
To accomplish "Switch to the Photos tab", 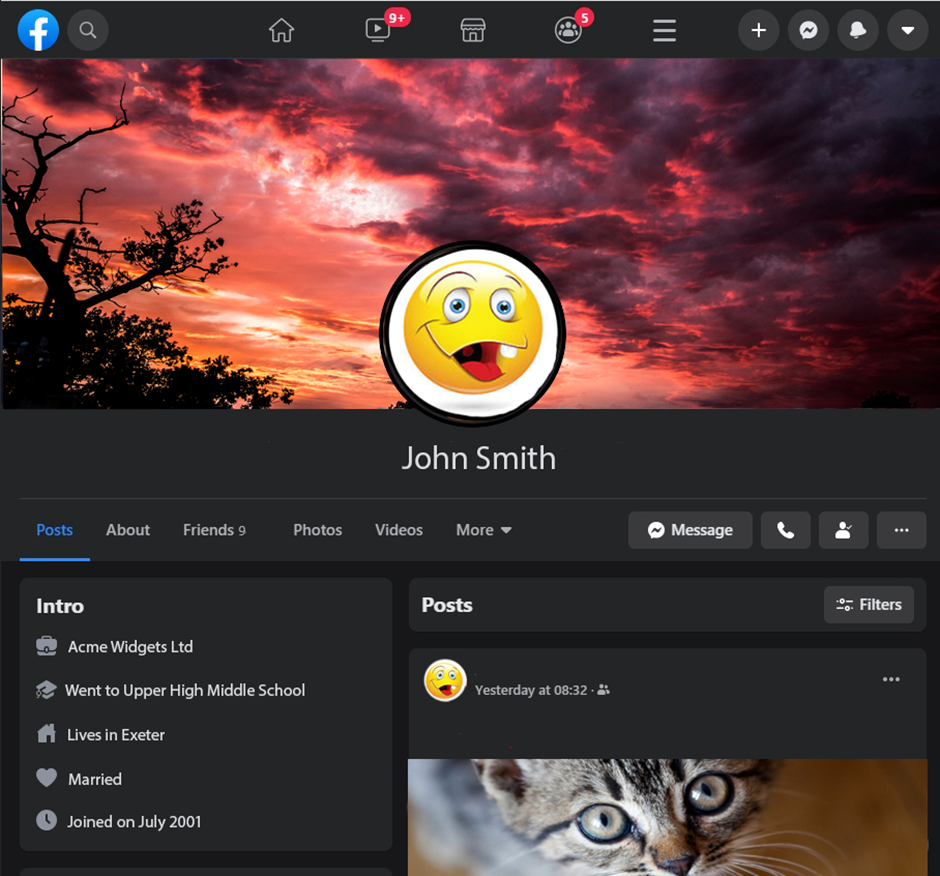I will click(x=317, y=530).
